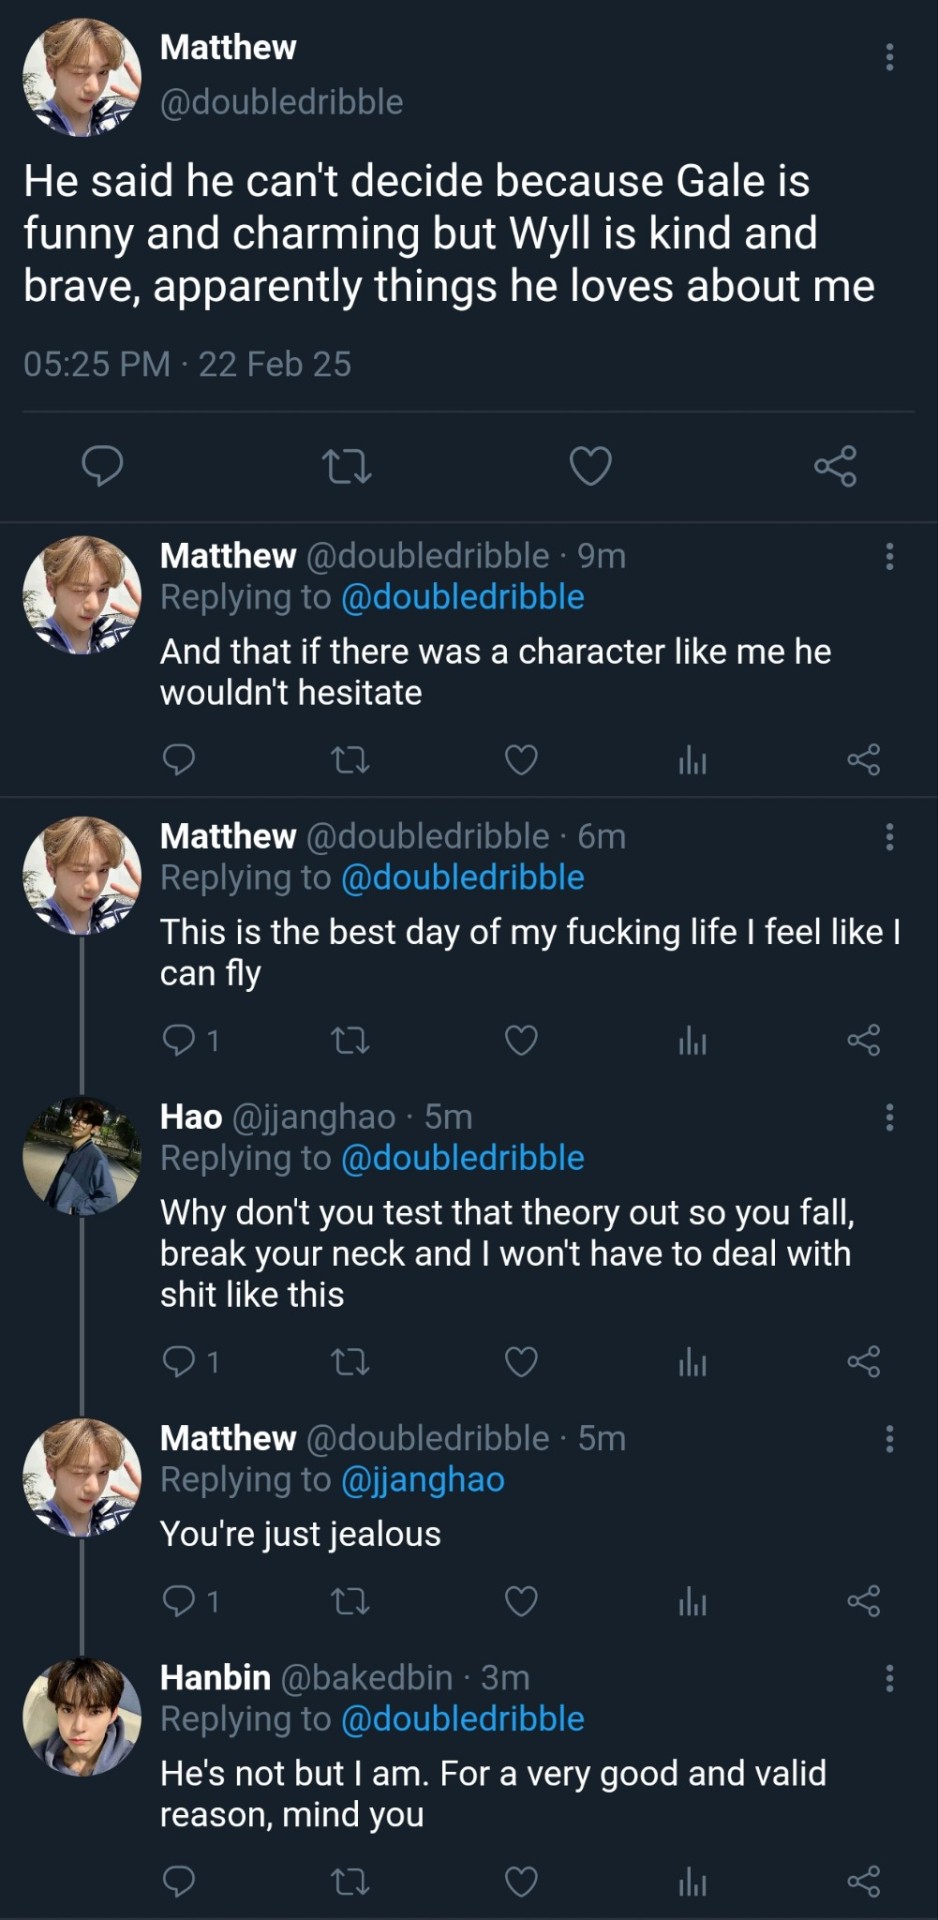938x1920 pixels.
Task: Share the main tweet at top
Action: coord(835,466)
